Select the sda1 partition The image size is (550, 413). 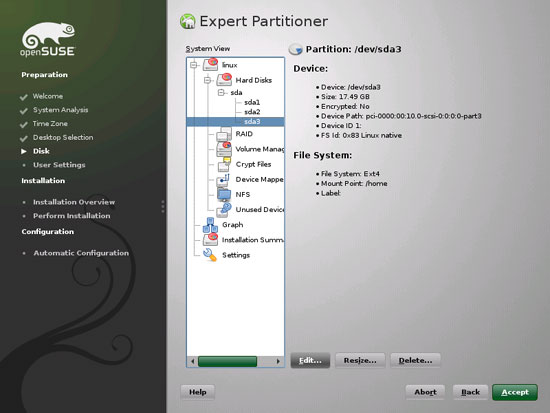[252, 102]
